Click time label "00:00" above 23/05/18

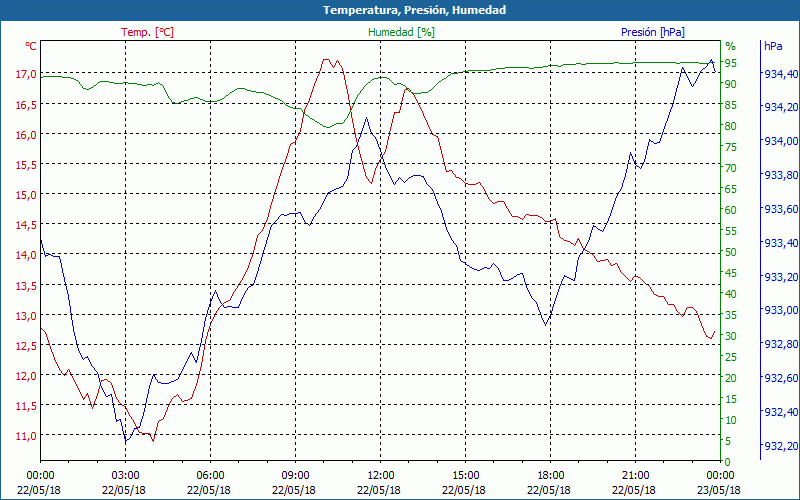click(x=720, y=477)
